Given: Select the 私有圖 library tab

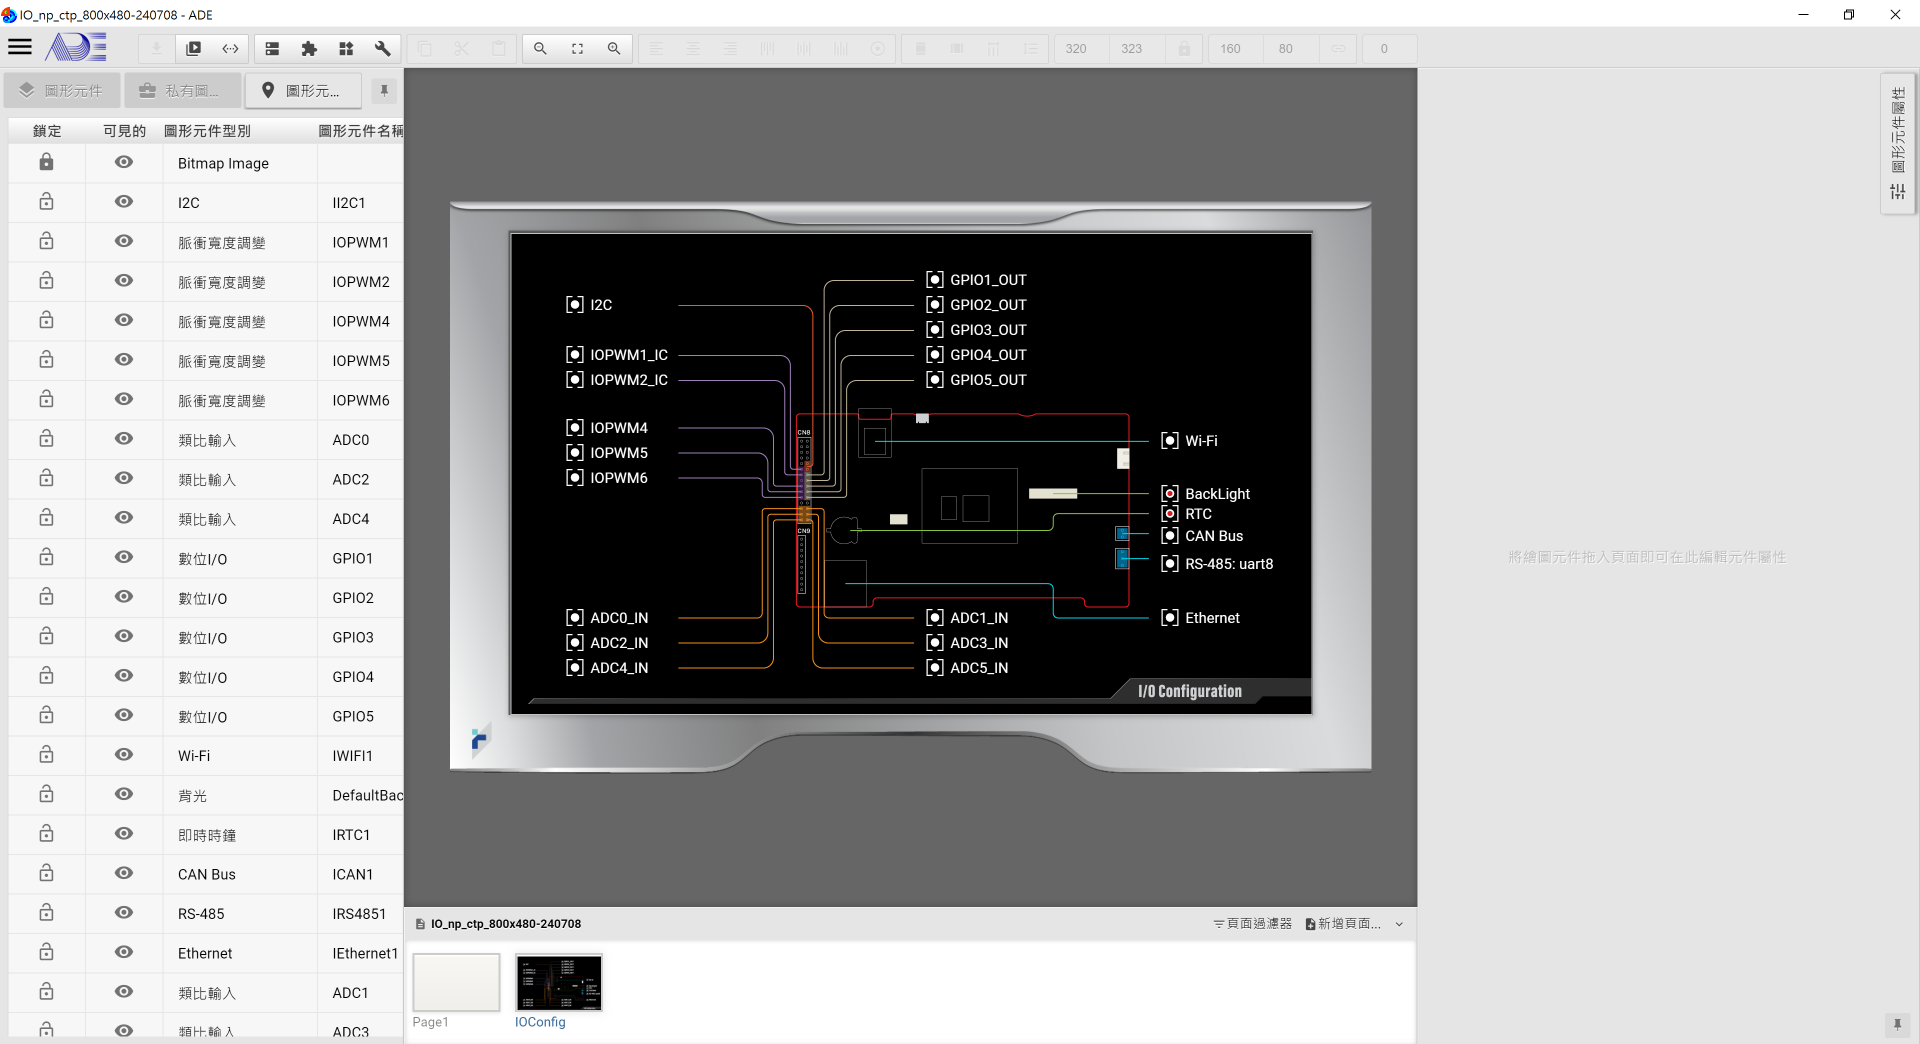Looking at the screenshot, I should coord(183,90).
